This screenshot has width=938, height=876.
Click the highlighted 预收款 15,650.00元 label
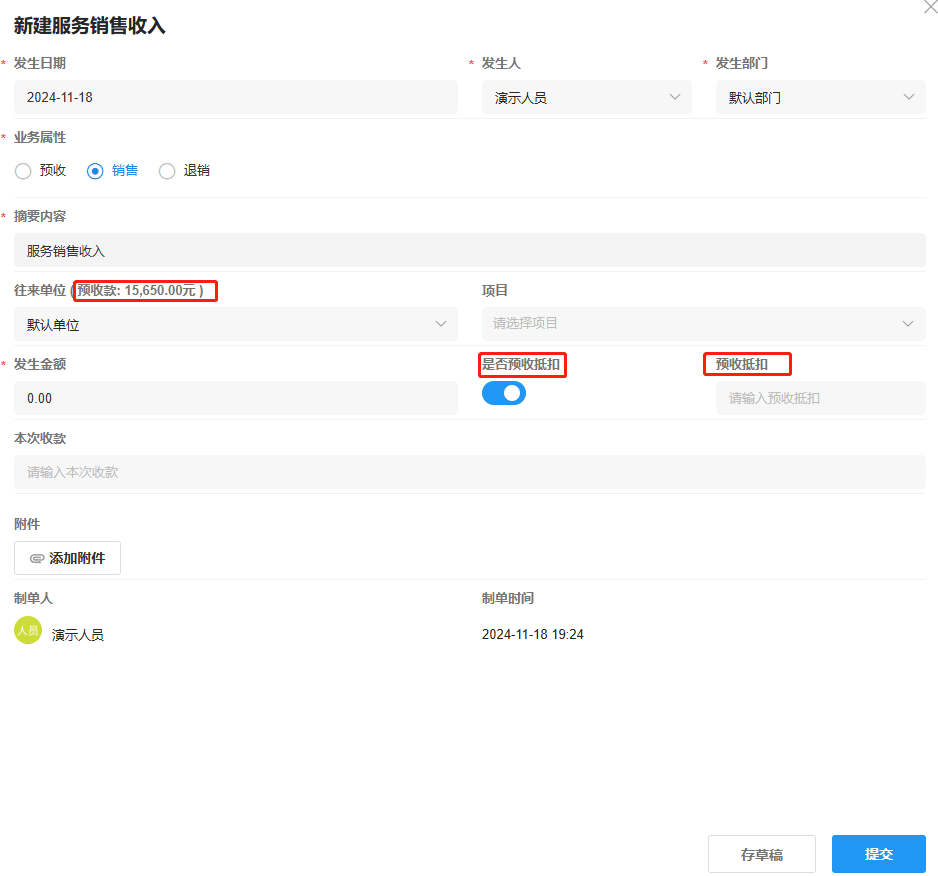point(145,291)
